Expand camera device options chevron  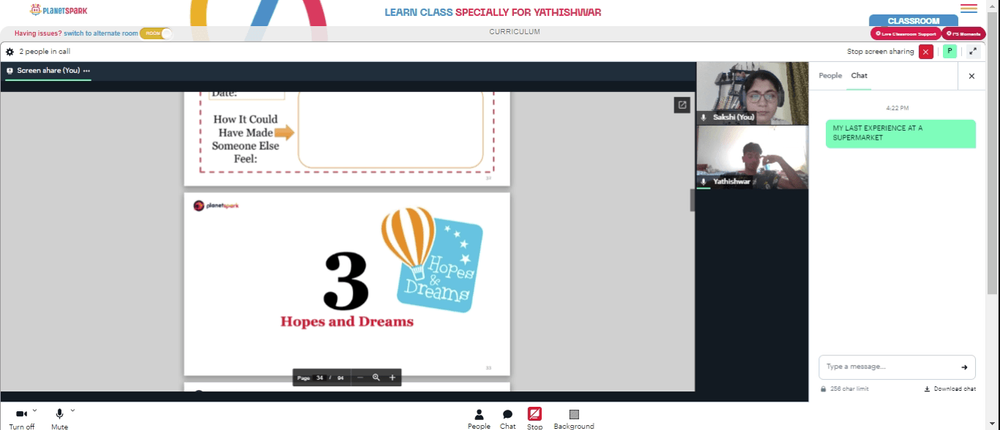34,410
